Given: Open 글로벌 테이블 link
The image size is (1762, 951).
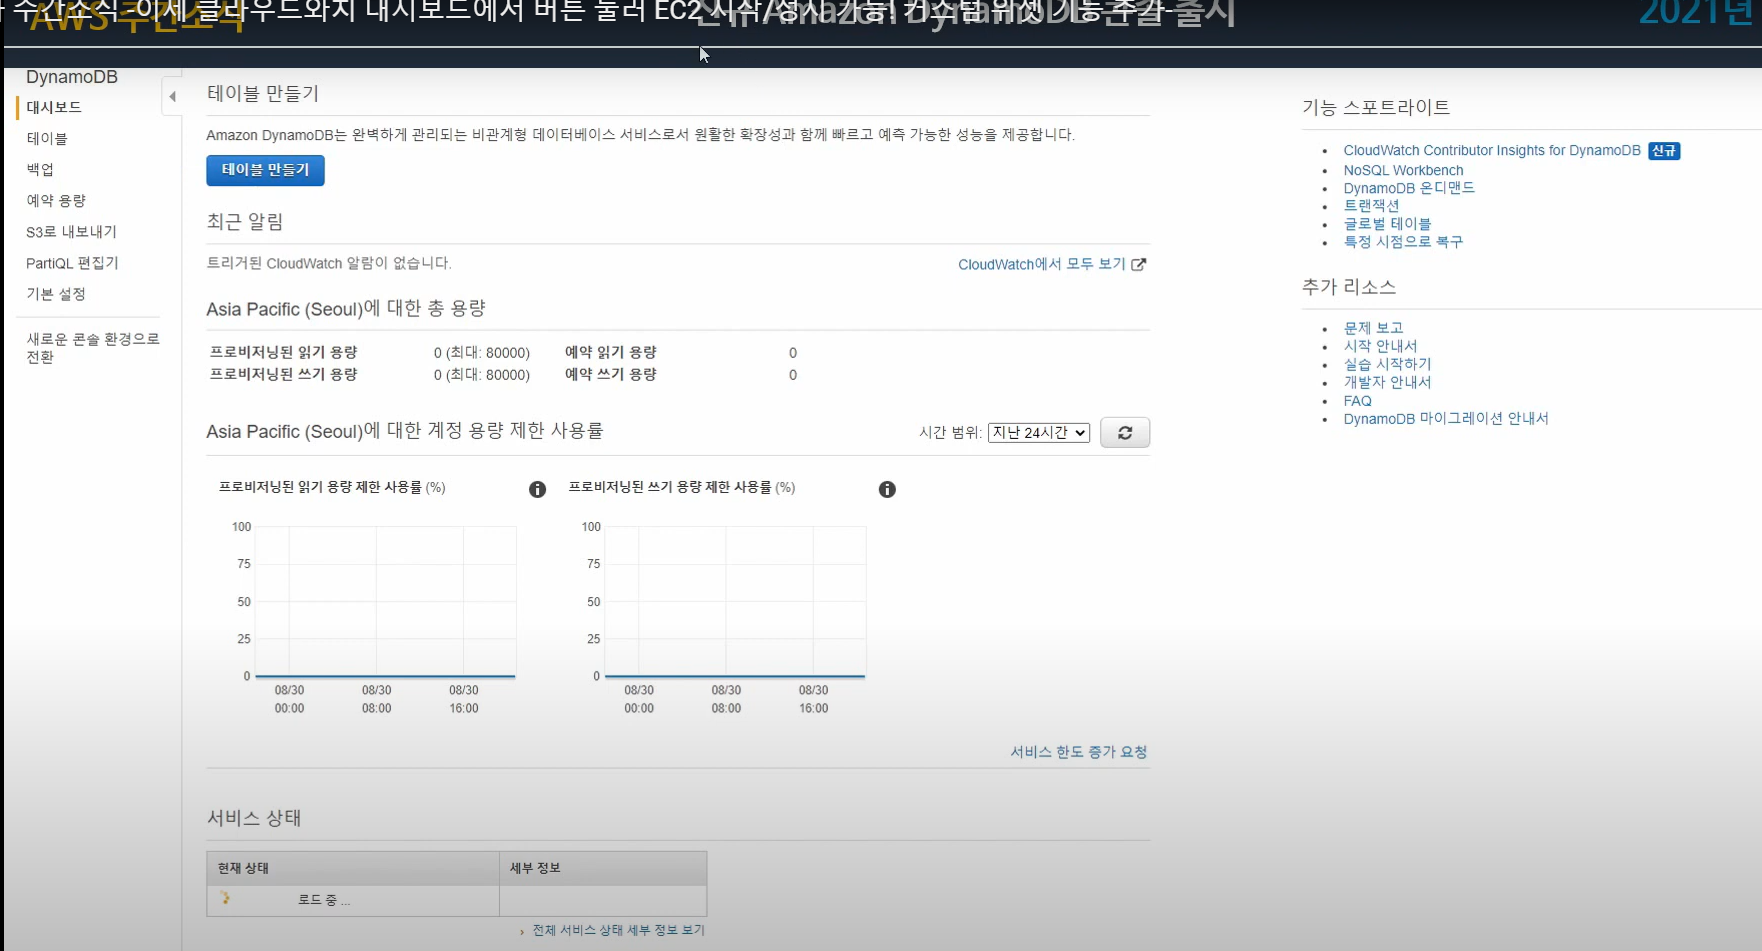Looking at the screenshot, I should click(1387, 224).
